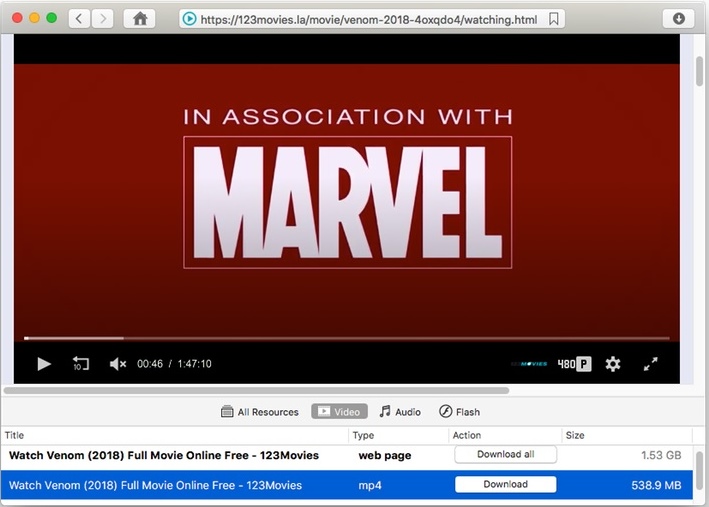Image resolution: width=709 pixels, height=507 pixels.
Task: Play the Venom video
Action: pyautogui.click(x=44, y=364)
